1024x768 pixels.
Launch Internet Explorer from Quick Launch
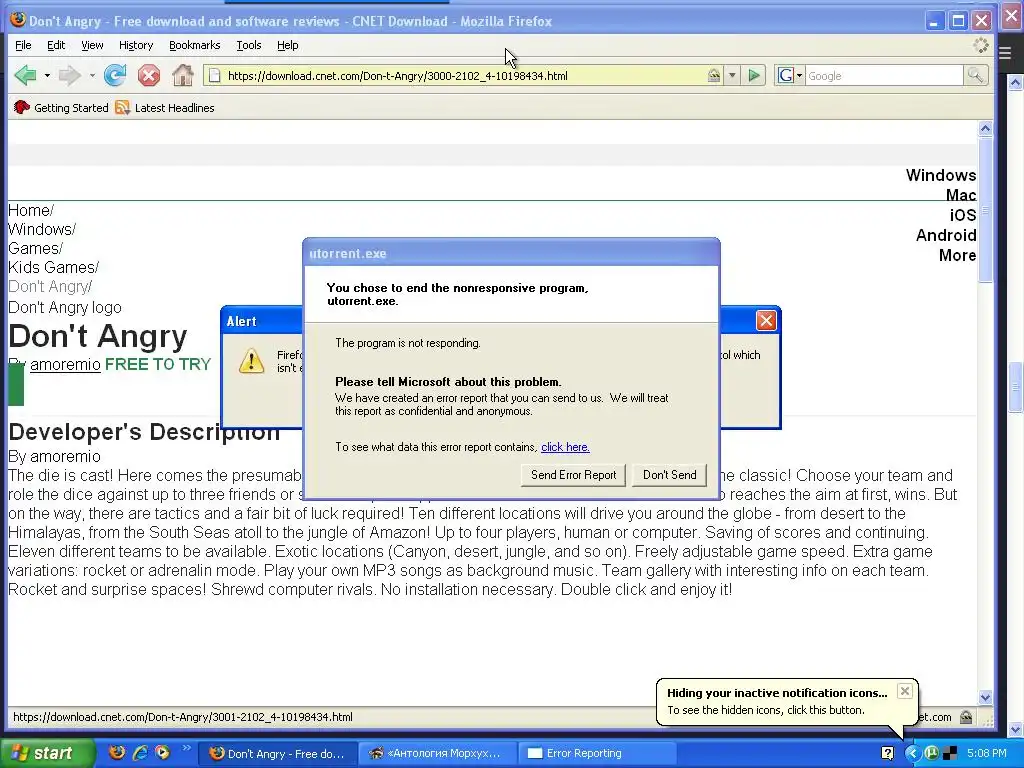click(x=140, y=752)
